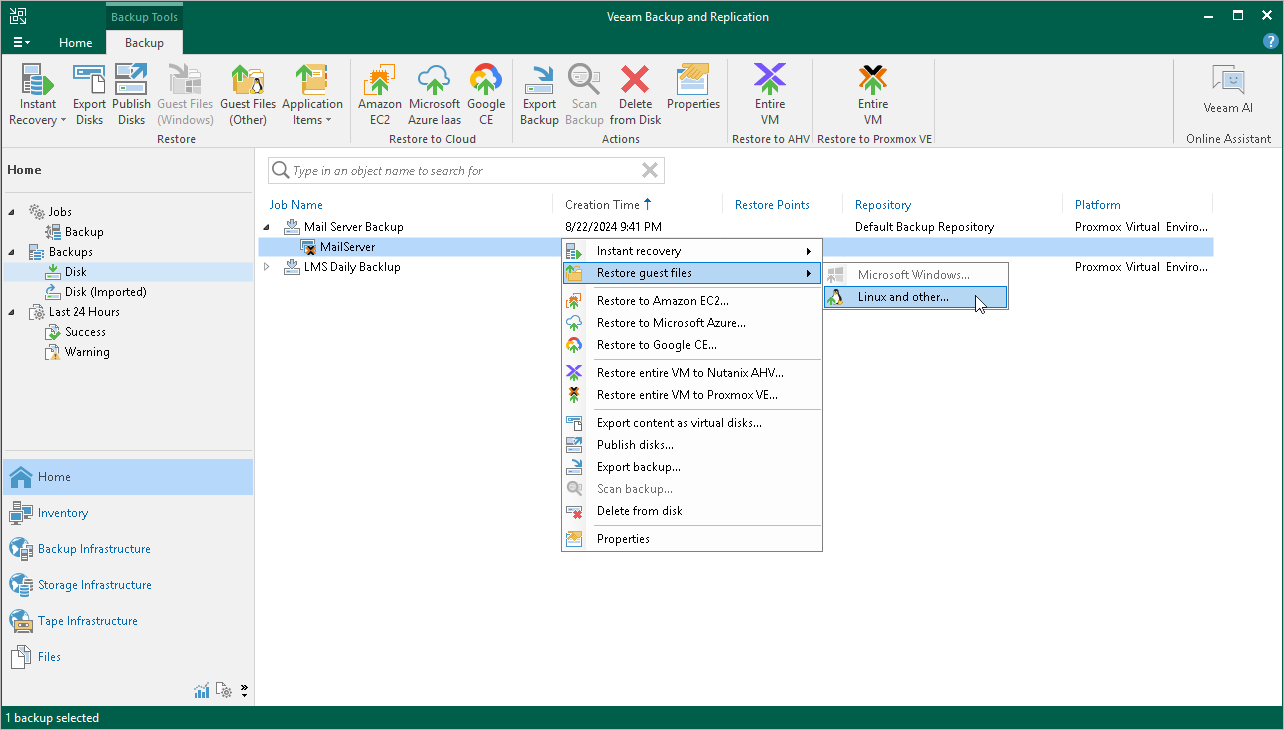This screenshot has width=1284, height=730.
Task: Focus the object name search field
Action: pyautogui.click(x=464, y=171)
